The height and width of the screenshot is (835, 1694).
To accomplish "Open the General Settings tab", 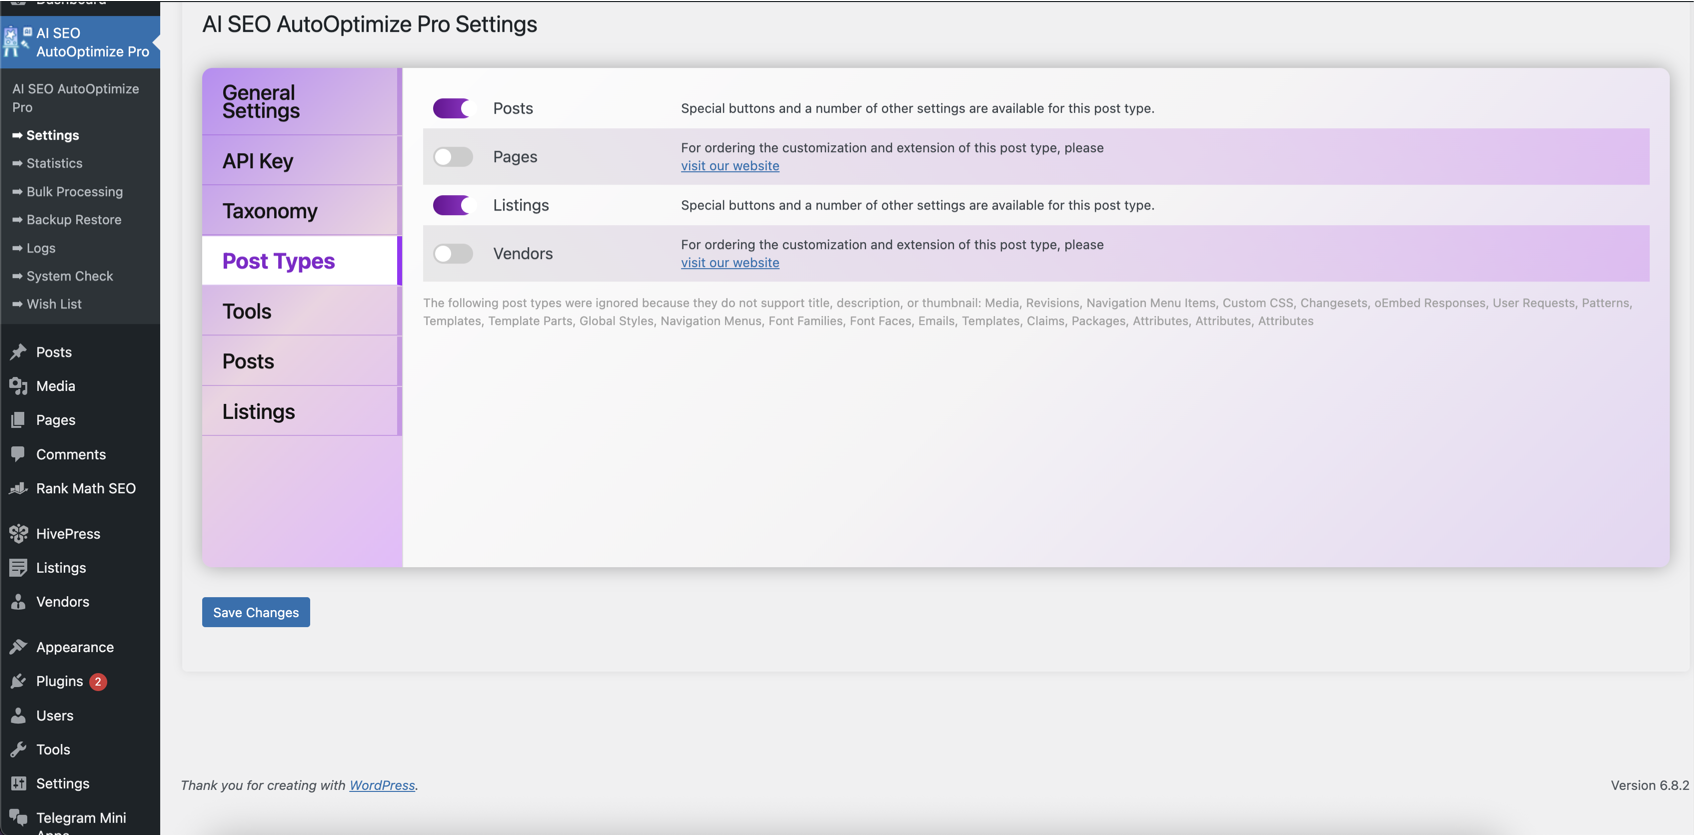I will (x=301, y=101).
